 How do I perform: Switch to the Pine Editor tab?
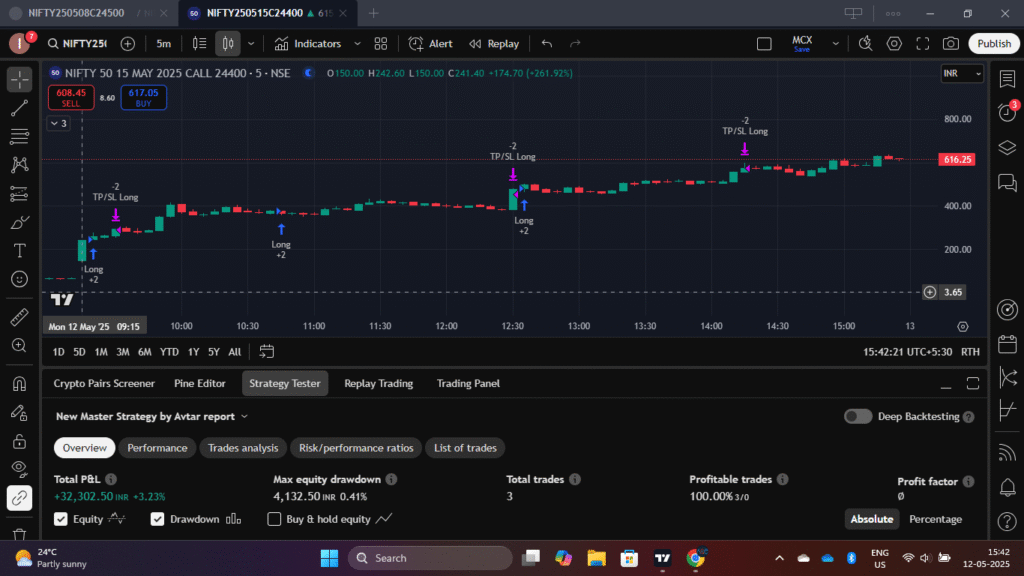(x=200, y=383)
